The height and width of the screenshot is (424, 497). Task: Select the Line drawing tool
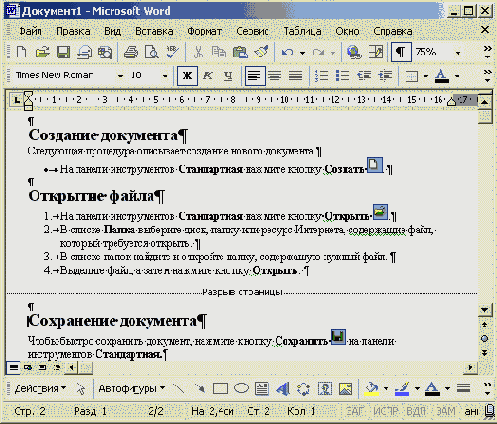pyautogui.click(x=179, y=389)
